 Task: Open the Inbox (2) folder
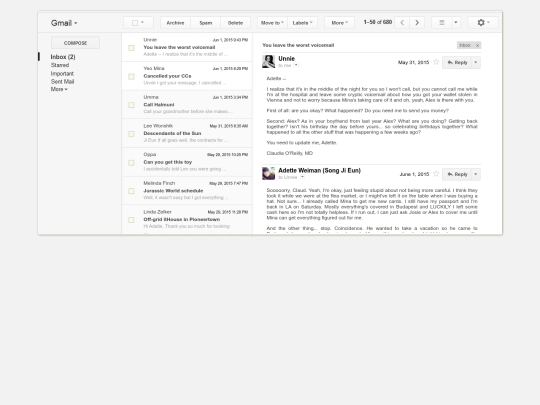tap(63, 57)
